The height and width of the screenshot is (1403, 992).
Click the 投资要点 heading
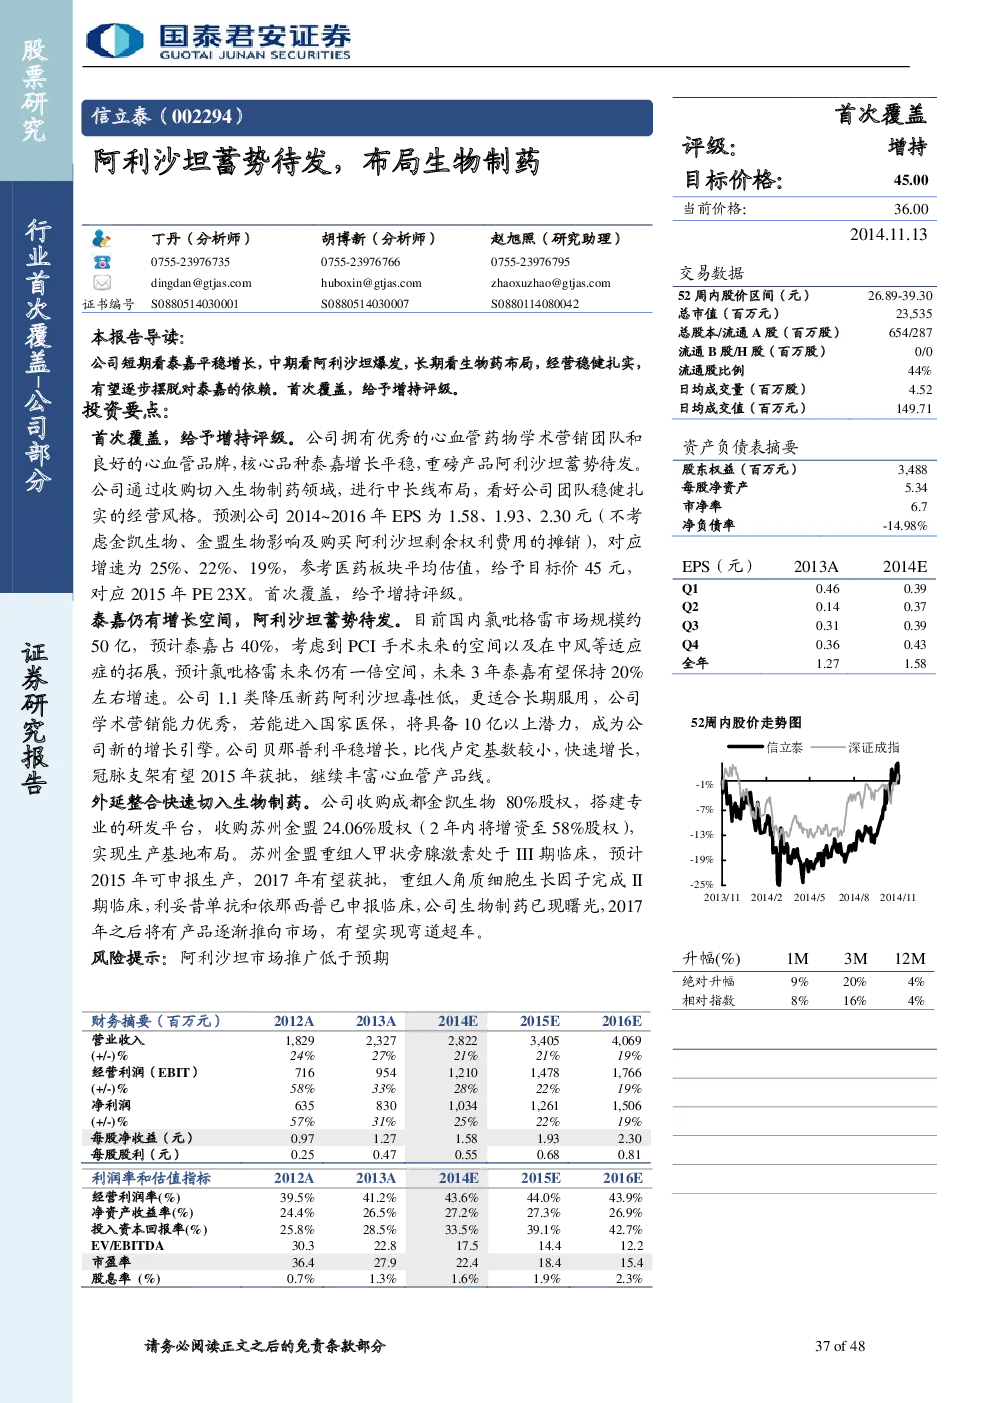126,410
